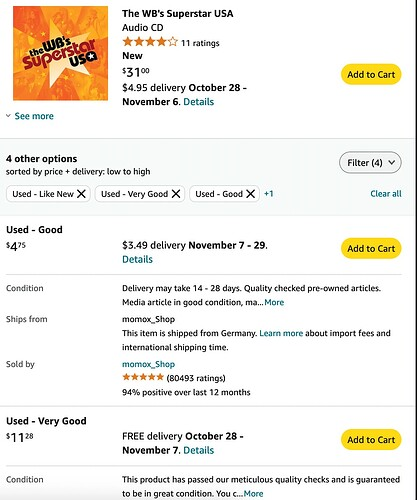Remove the Used - Like New filter
417x500 pixels.
pyautogui.click(x=81, y=194)
